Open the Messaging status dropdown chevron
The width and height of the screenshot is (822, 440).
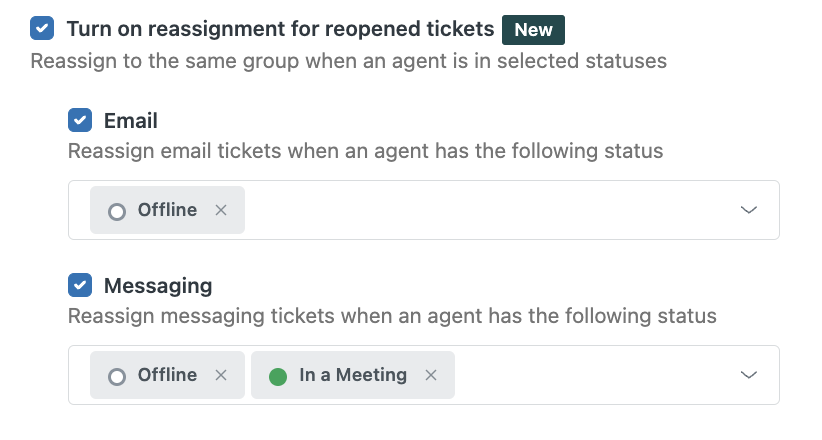tap(748, 375)
